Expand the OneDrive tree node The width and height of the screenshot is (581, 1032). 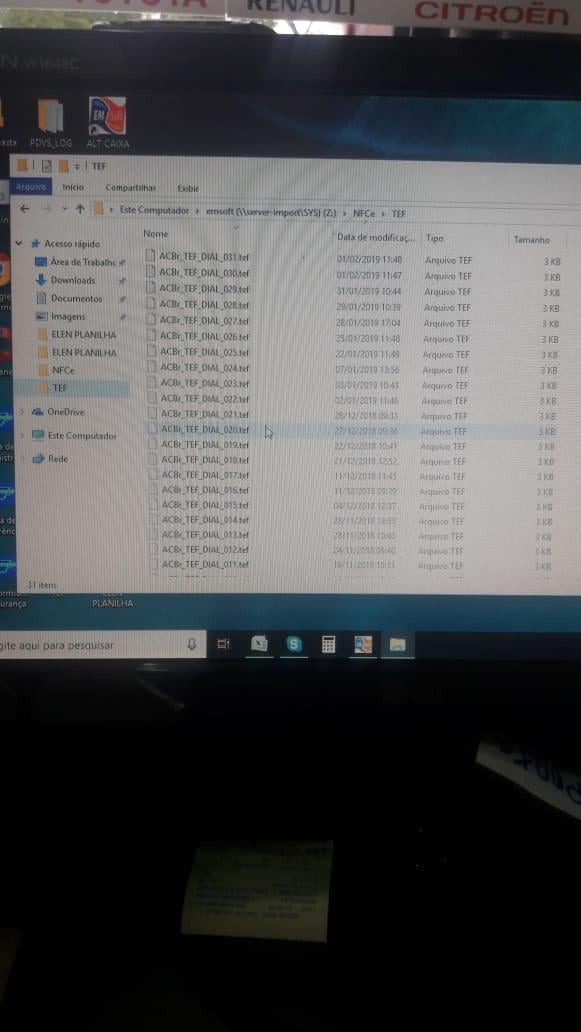(22, 412)
